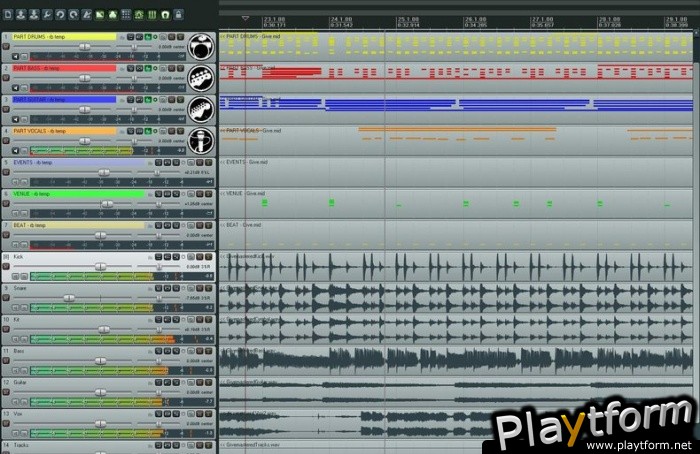The width and height of the screenshot is (700, 454).
Task: Open project settings wrench icon
Action: coord(47,15)
